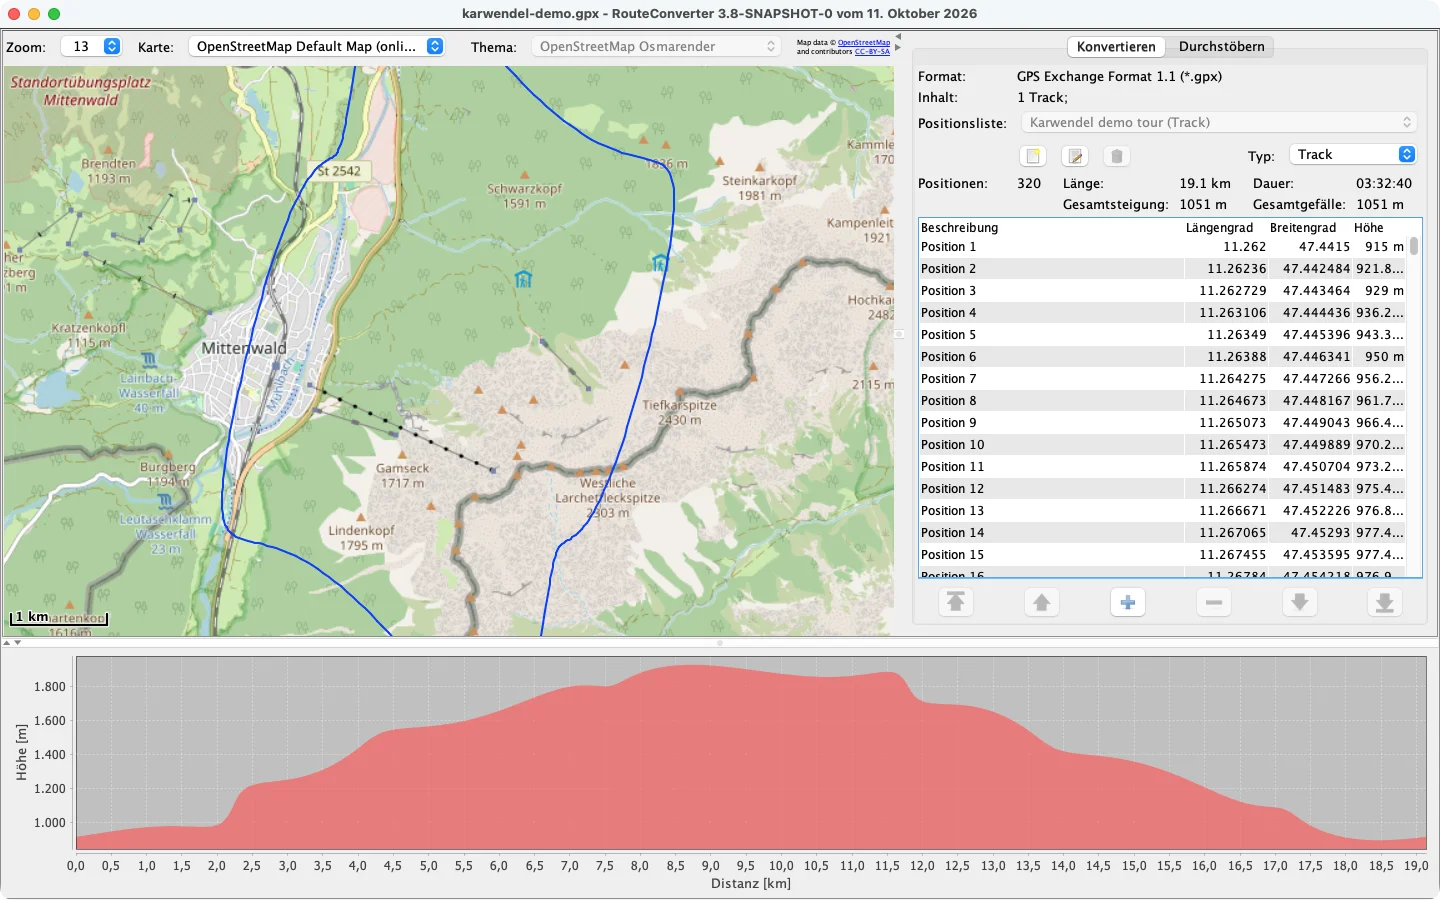Click the Gamseck 1717 m label
Viewport: 1440px width, 900px height.
point(402,475)
